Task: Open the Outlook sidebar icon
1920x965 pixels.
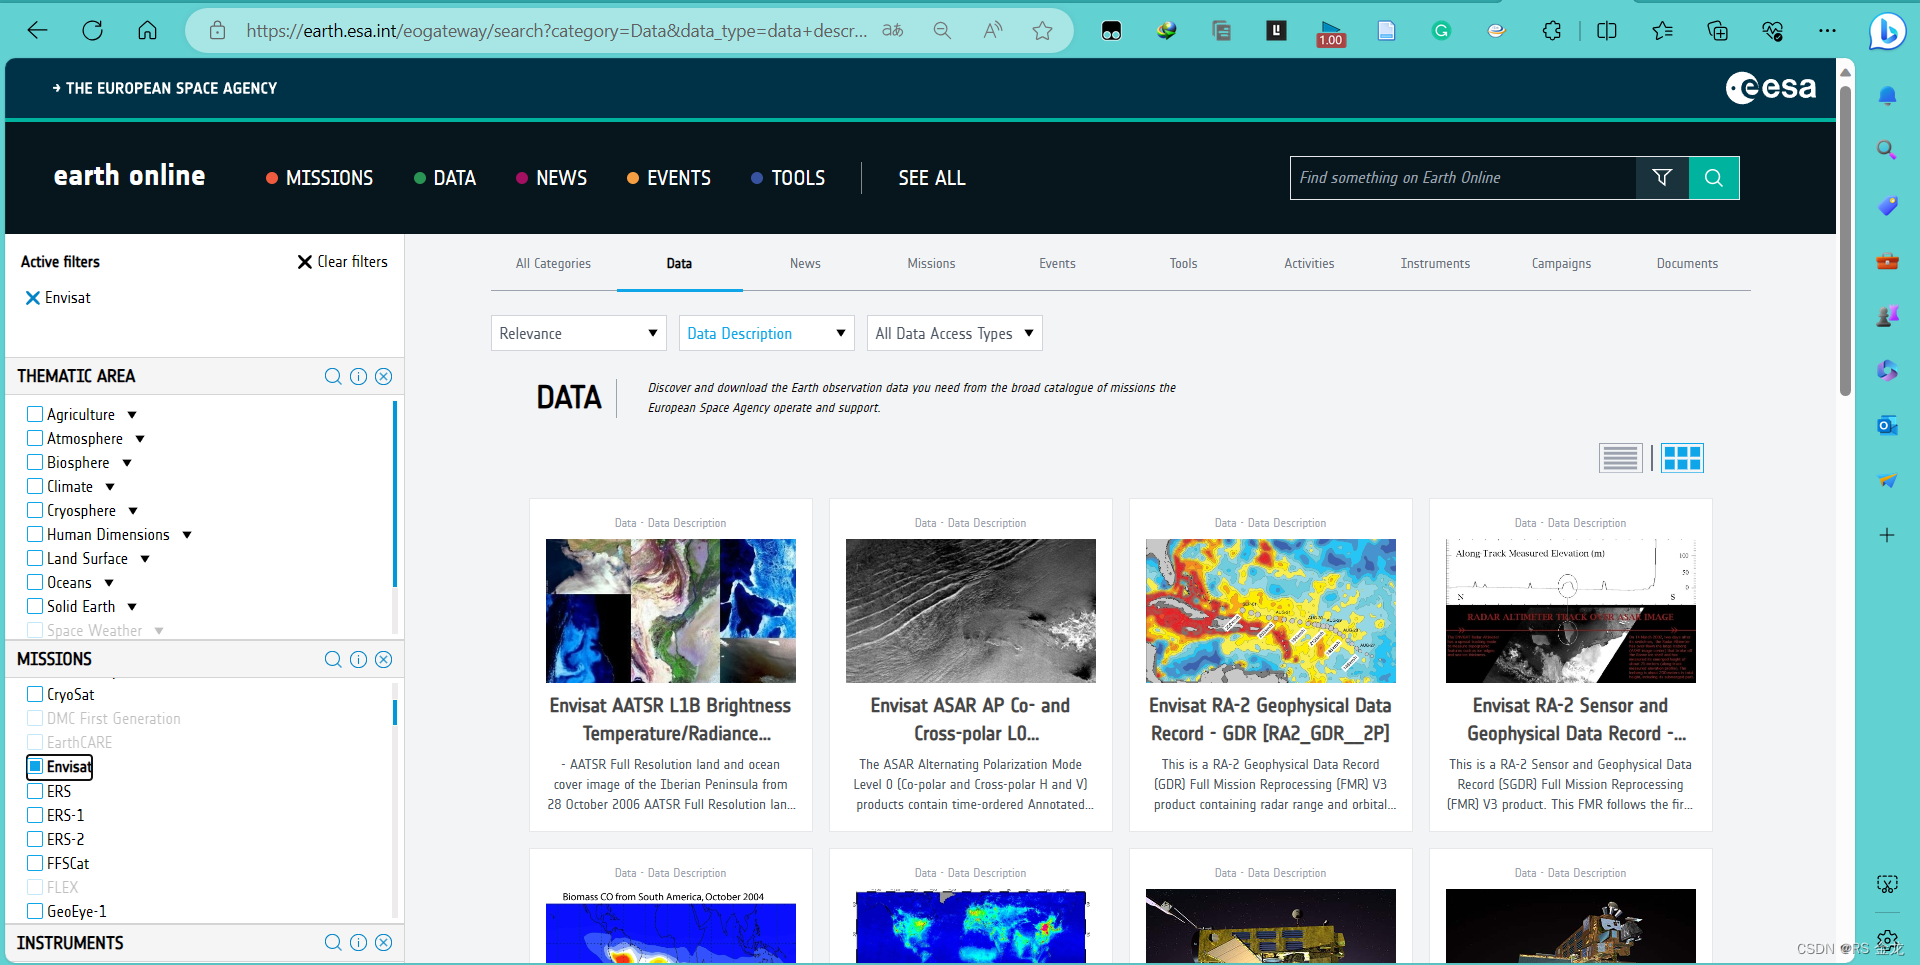Action: pos(1887,425)
